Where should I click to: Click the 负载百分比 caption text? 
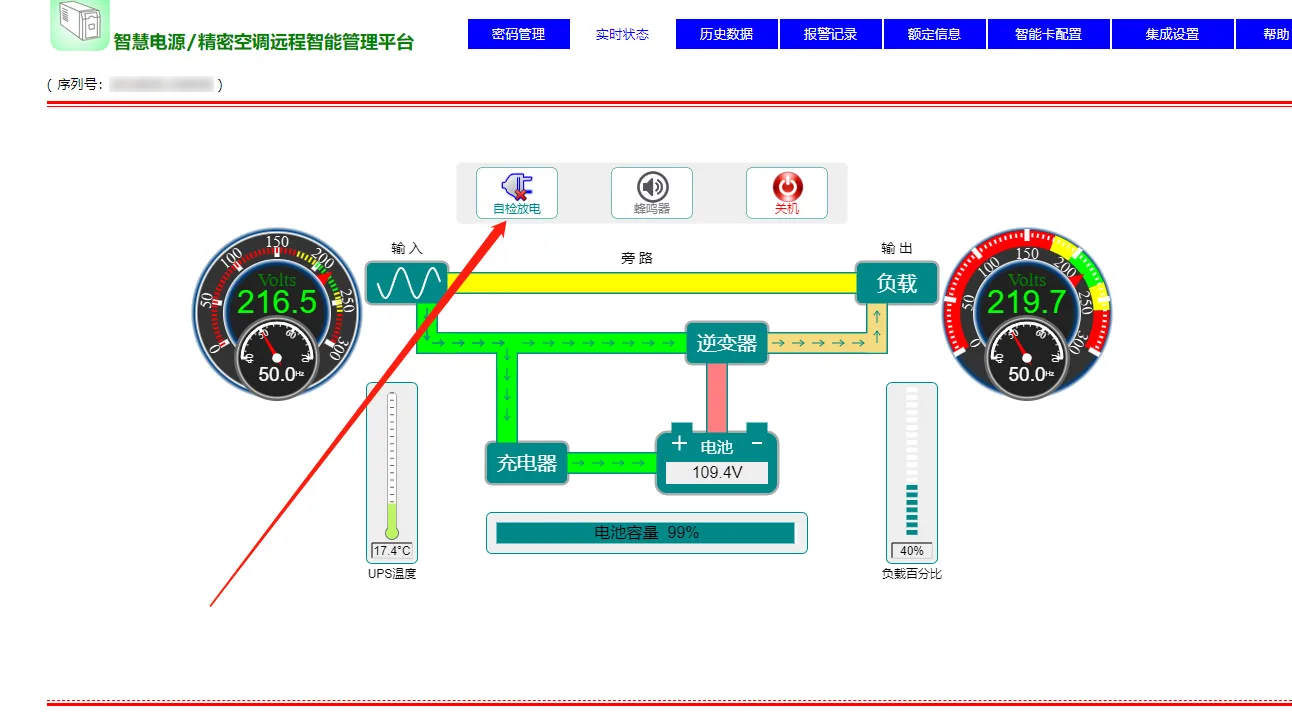click(912, 574)
